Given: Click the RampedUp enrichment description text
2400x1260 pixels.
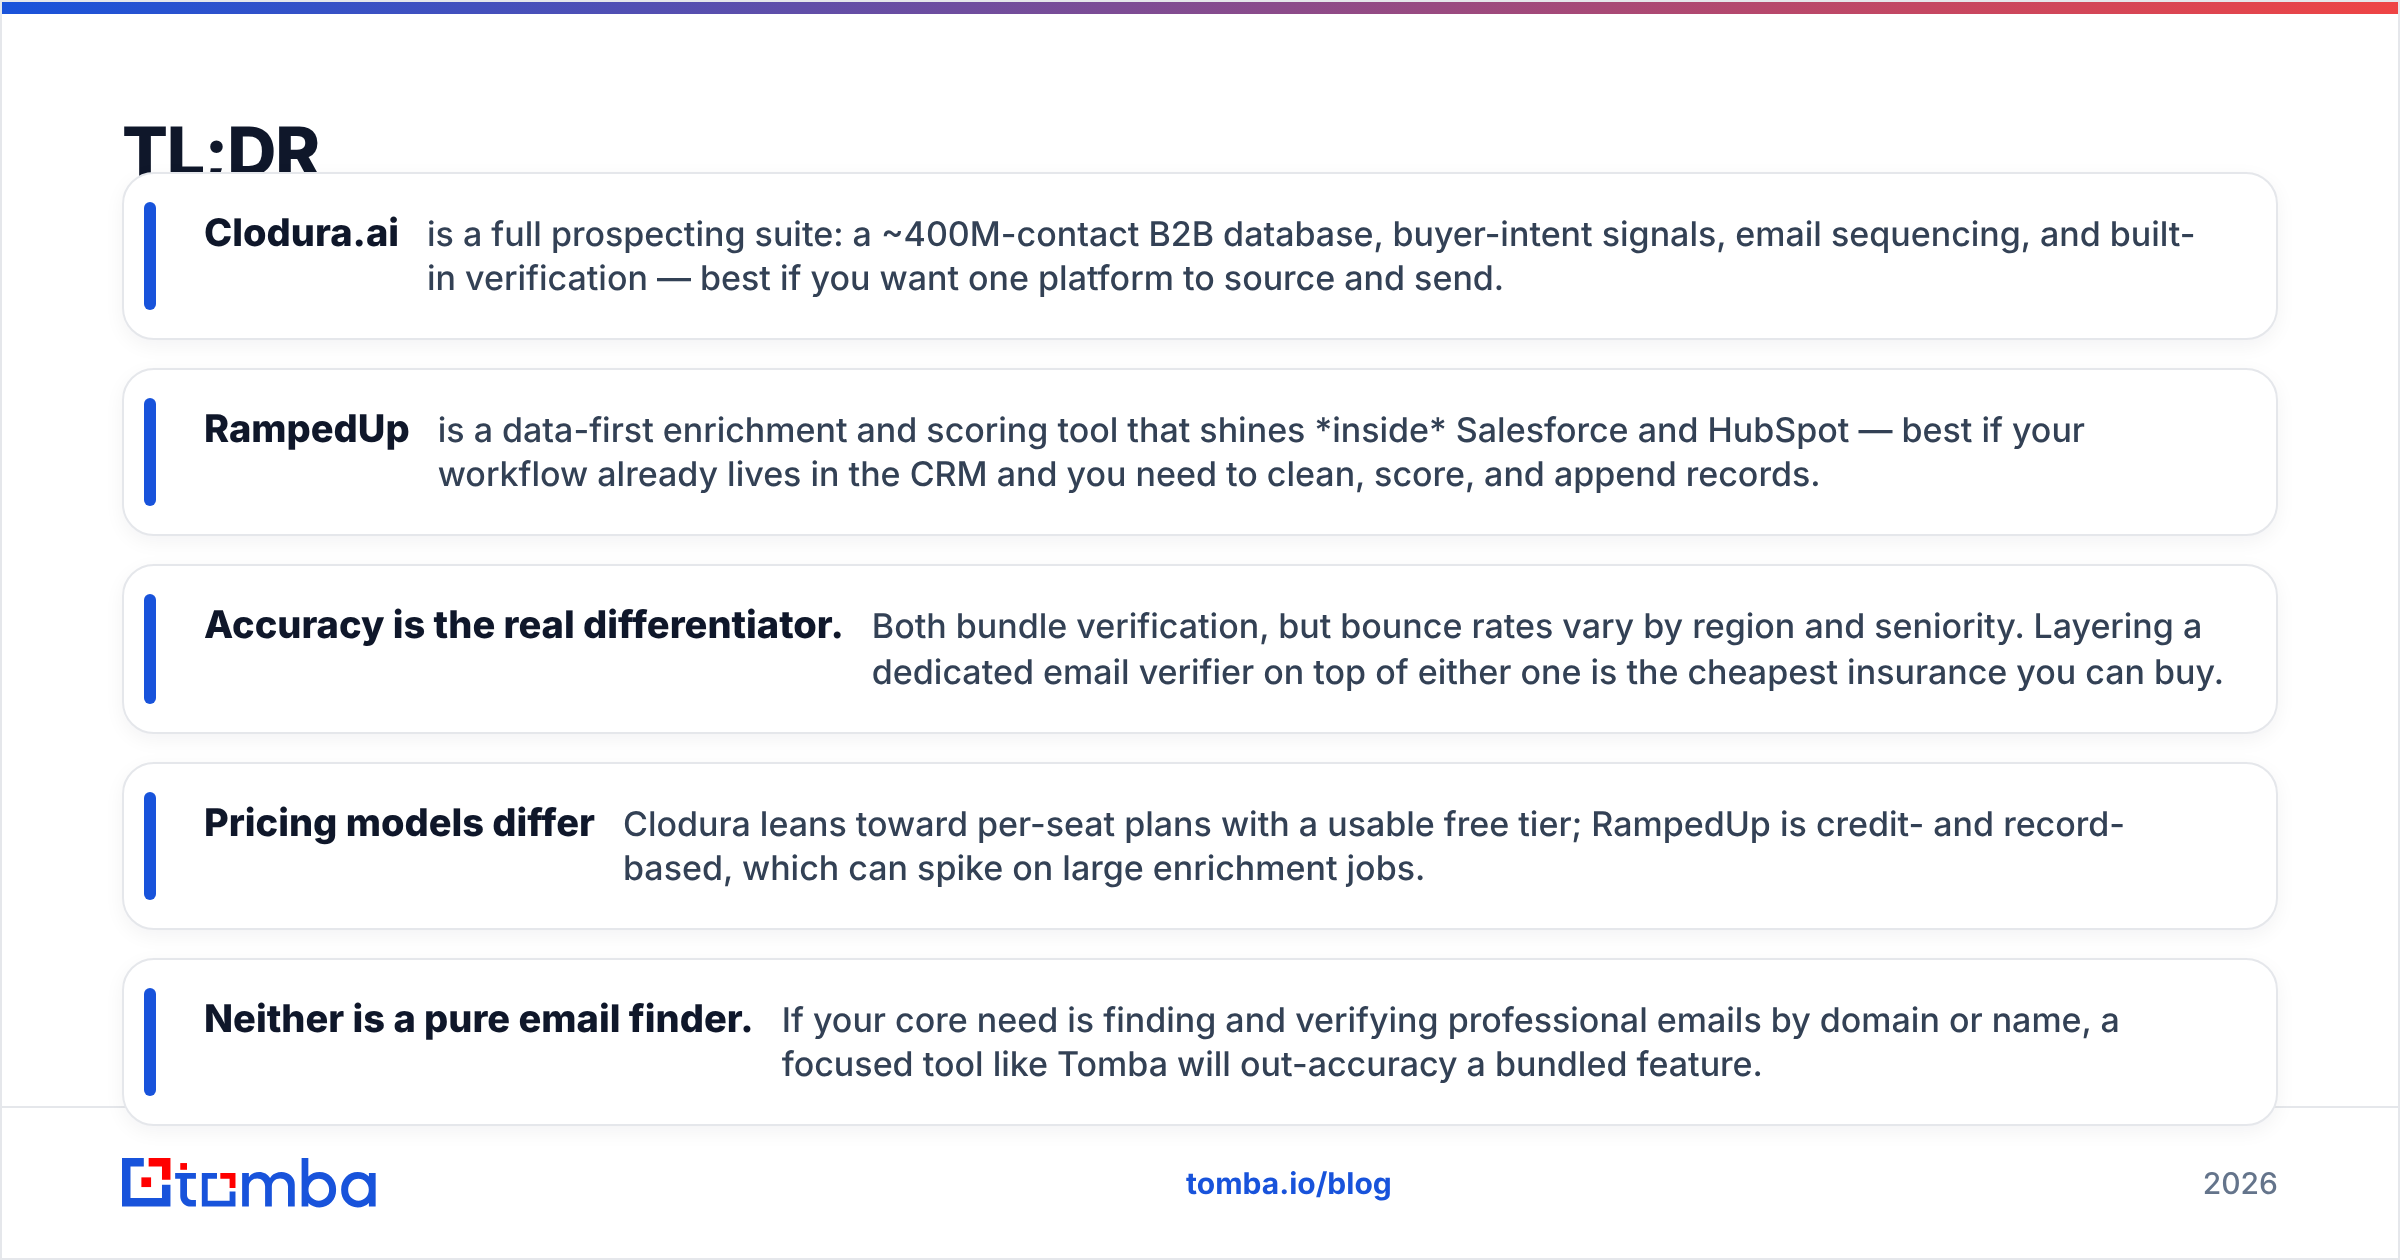Looking at the screenshot, I should coord(1260,452).
